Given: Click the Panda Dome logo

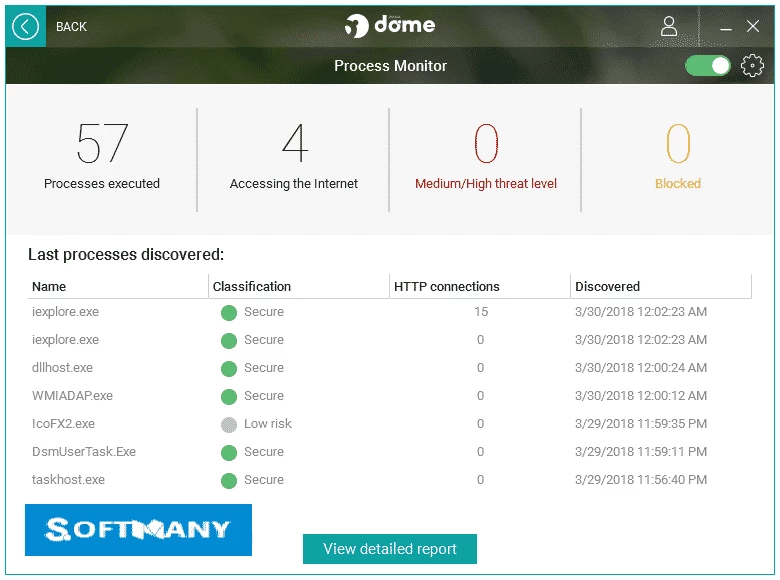Looking at the screenshot, I should (390, 26).
